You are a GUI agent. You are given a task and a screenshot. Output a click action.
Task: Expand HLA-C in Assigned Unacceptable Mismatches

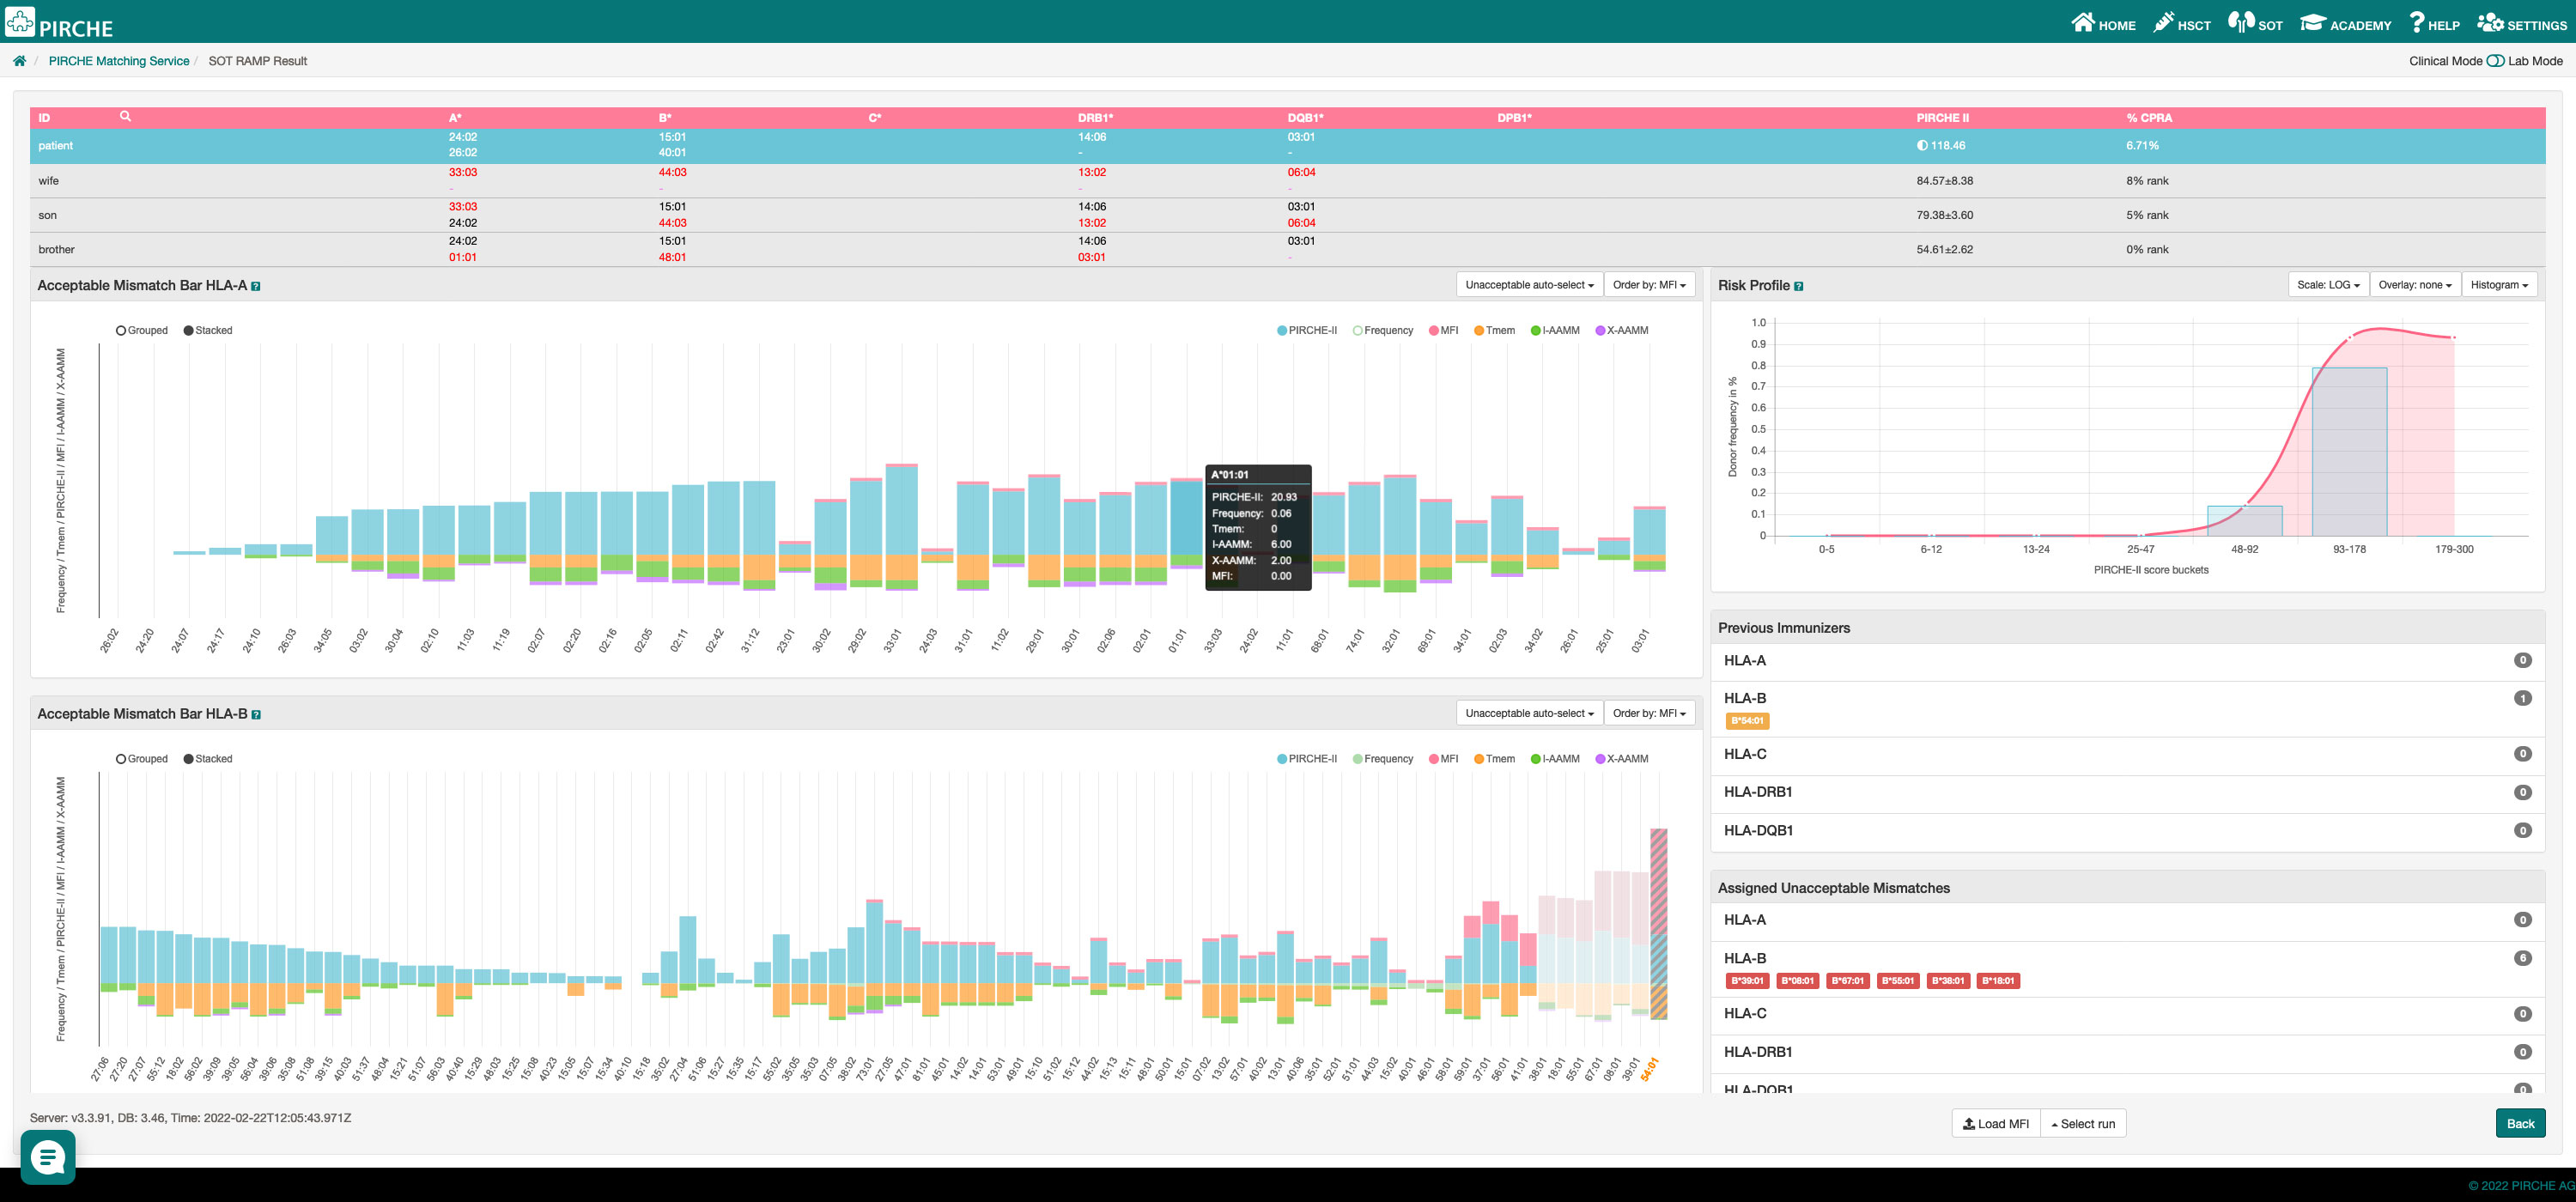2127,1014
